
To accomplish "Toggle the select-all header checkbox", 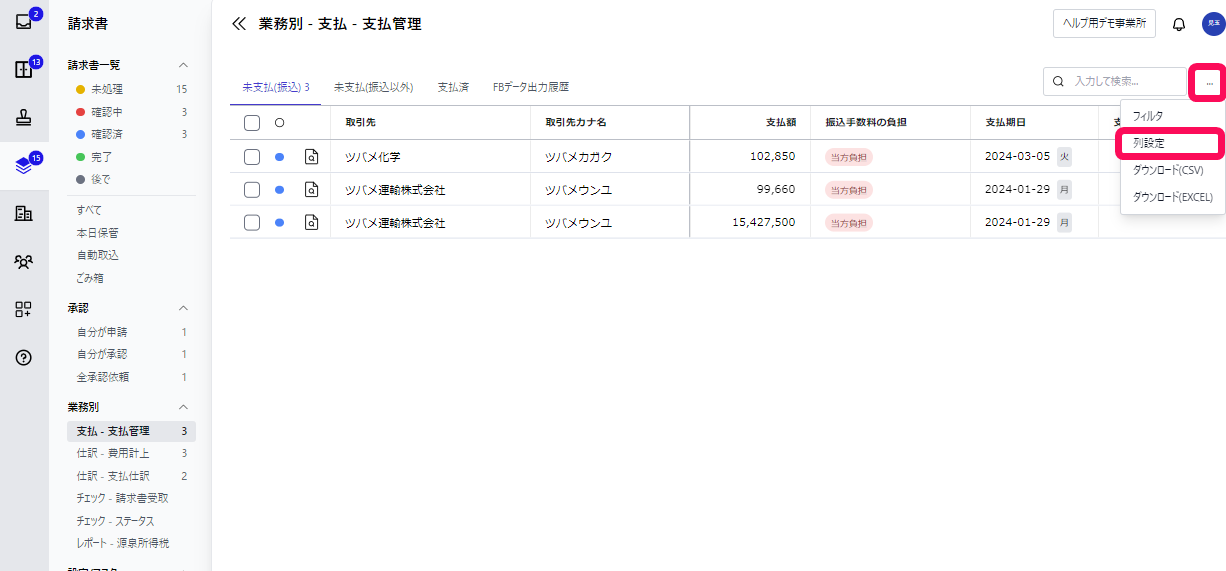I will pyautogui.click(x=252, y=123).
